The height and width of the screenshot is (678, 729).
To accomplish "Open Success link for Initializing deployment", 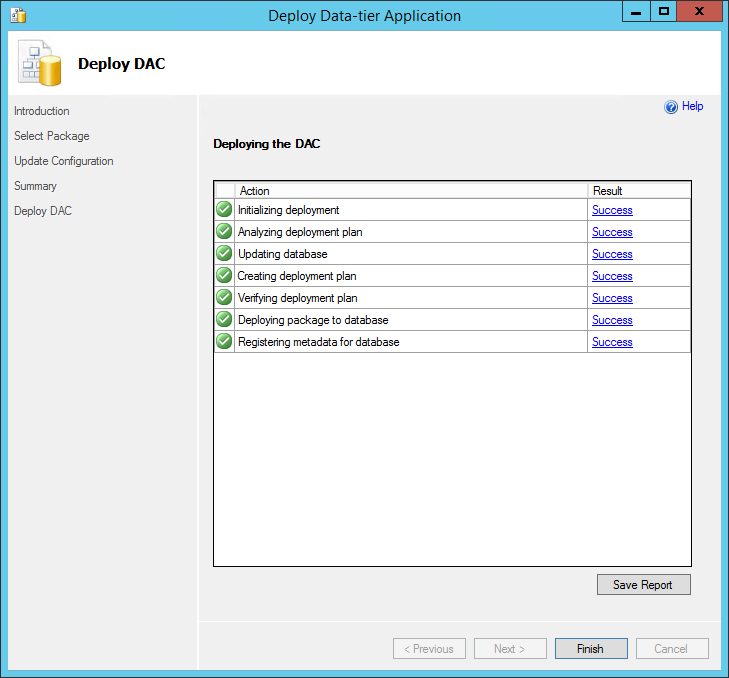I will [x=612, y=210].
